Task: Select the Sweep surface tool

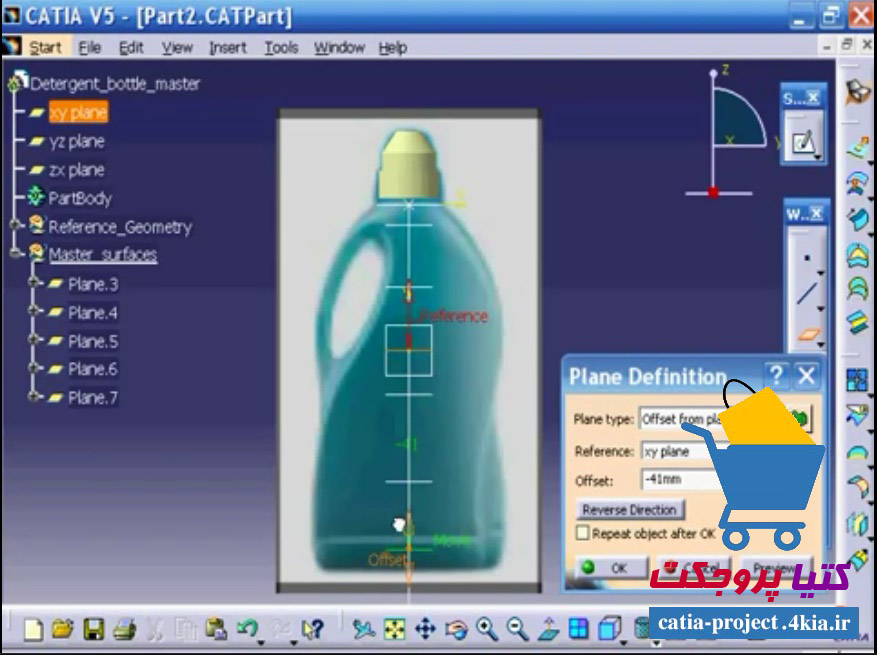Action: (x=857, y=219)
